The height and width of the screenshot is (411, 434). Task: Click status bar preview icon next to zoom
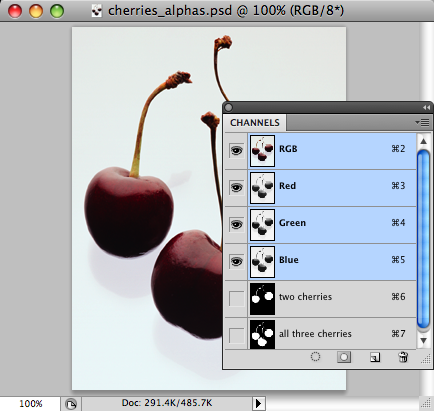[x=71, y=404]
